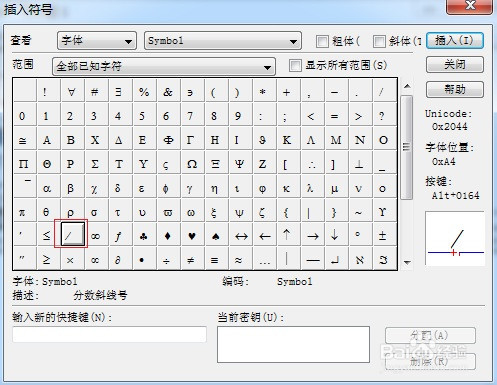This screenshot has width=497, height=385.
Task: Focus the new shortcut key input field
Action: [x=109, y=334]
